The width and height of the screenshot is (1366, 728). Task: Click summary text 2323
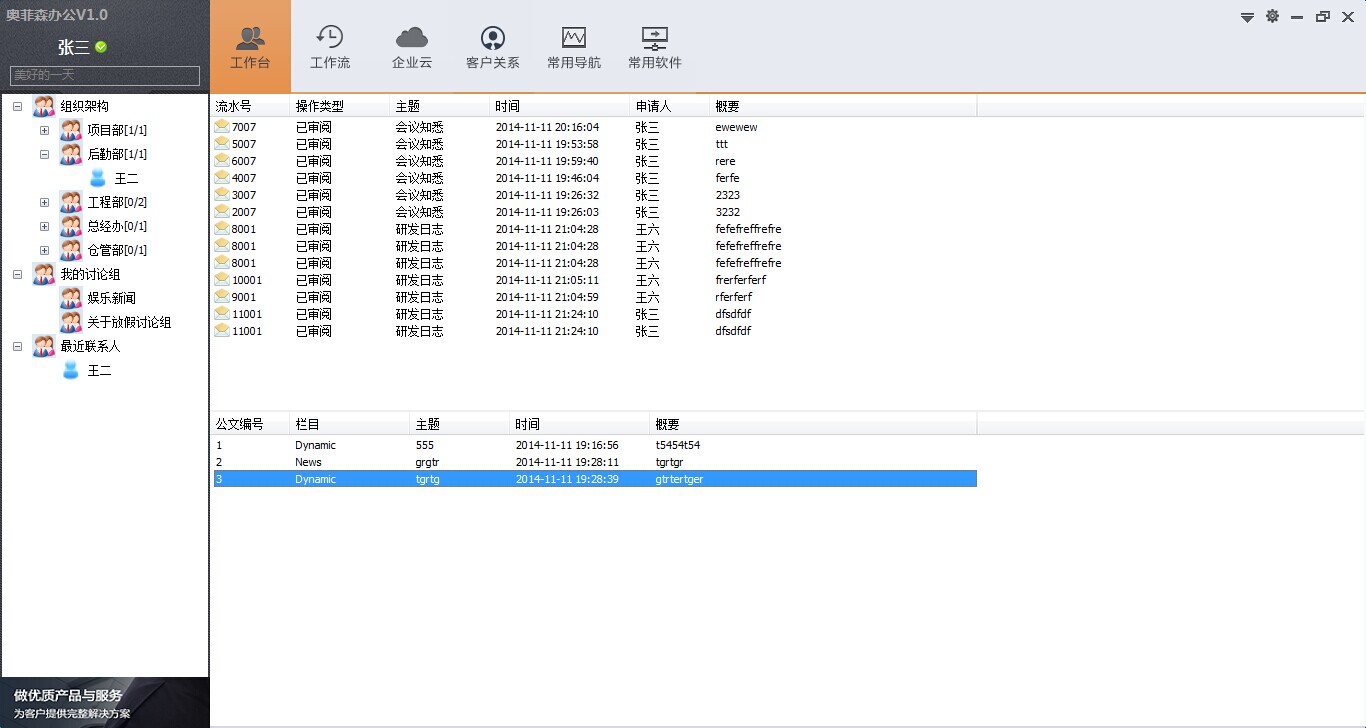point(728,195)
